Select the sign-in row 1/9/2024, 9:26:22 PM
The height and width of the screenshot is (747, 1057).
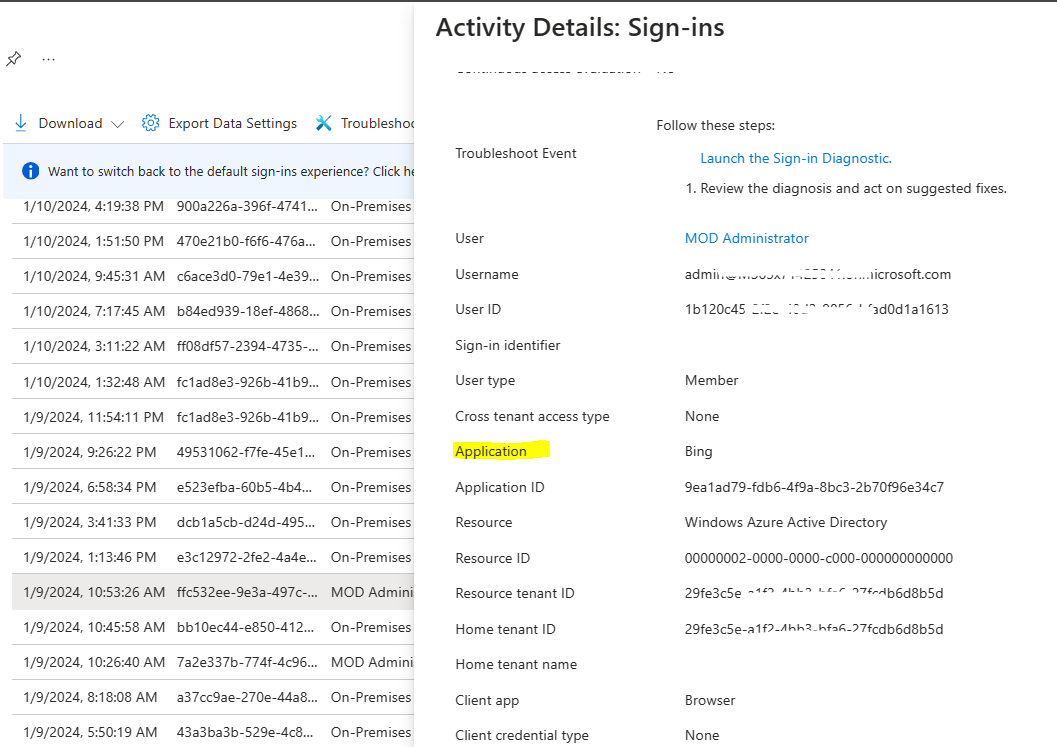tap(212, 452)
